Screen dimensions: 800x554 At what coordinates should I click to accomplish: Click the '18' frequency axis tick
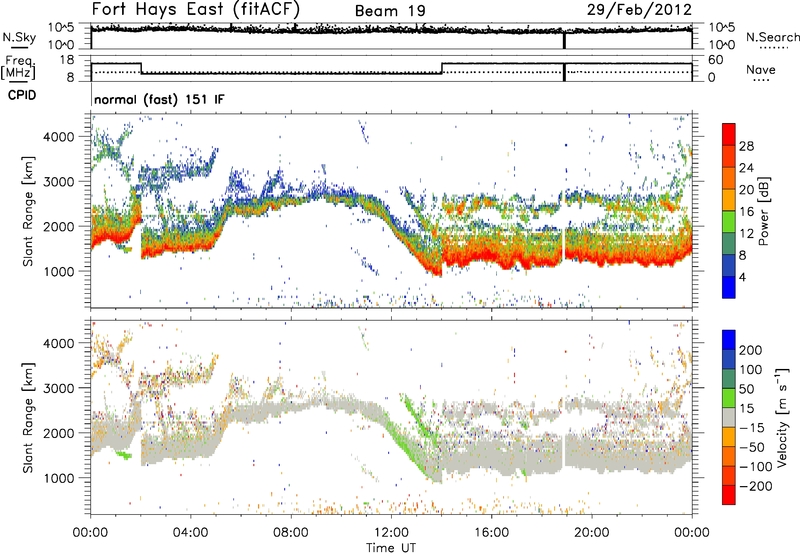(67, 60)
